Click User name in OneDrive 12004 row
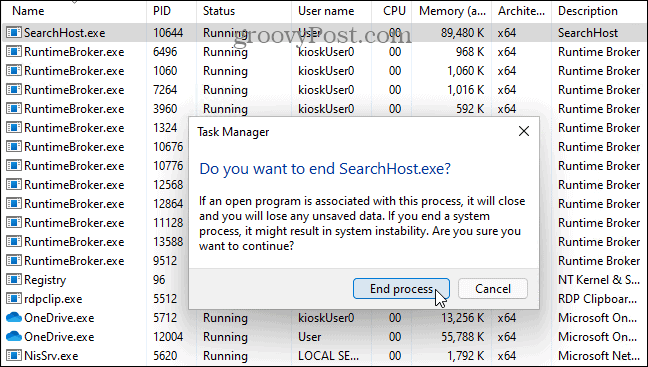 pos(310,337)
